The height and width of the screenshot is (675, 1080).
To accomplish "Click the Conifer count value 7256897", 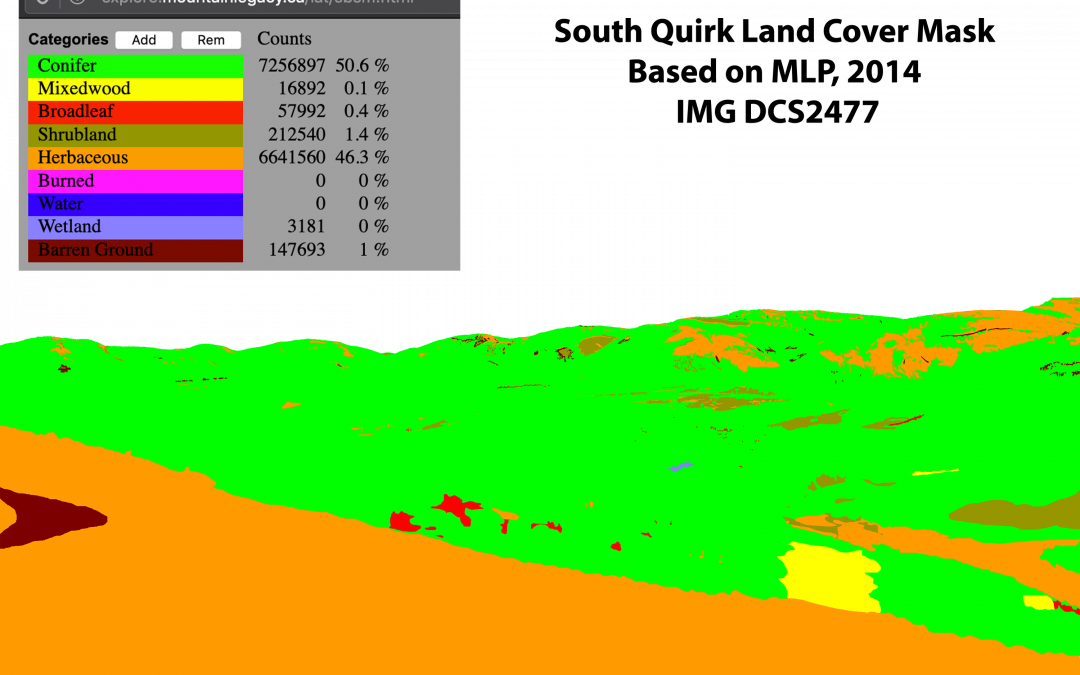I will [291, 66].
